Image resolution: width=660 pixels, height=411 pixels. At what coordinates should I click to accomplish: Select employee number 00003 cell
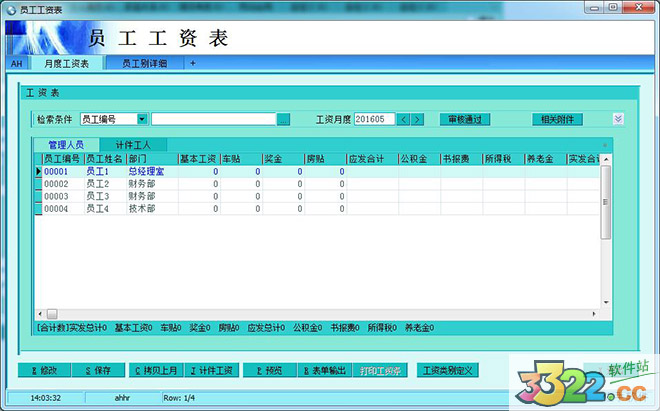click(63, 196)
